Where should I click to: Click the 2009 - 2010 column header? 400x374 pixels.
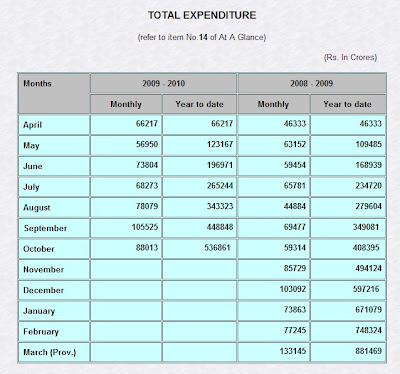(163, 83)
